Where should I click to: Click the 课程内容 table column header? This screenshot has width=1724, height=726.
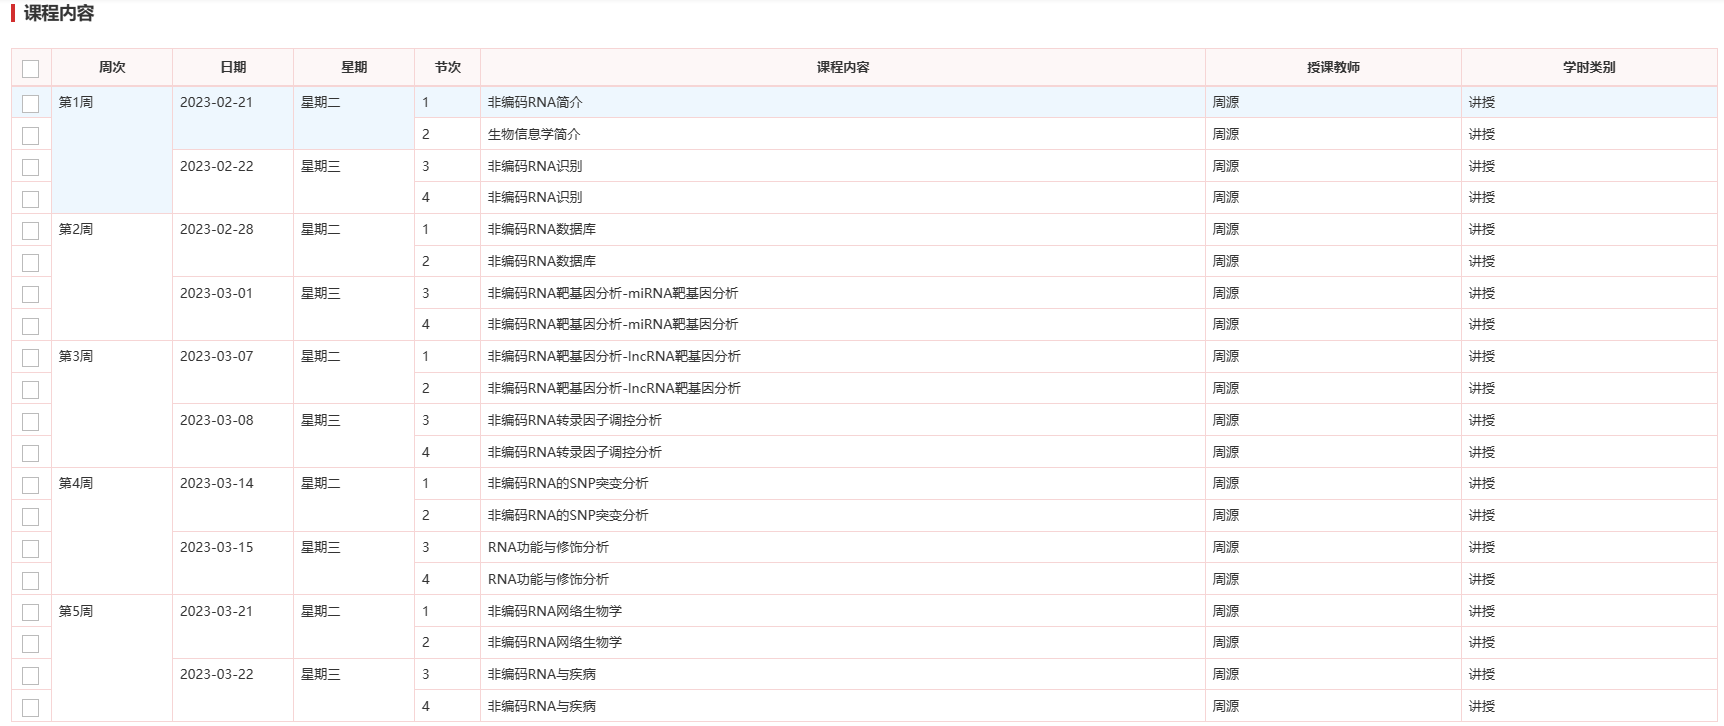[x=843, y=67]
